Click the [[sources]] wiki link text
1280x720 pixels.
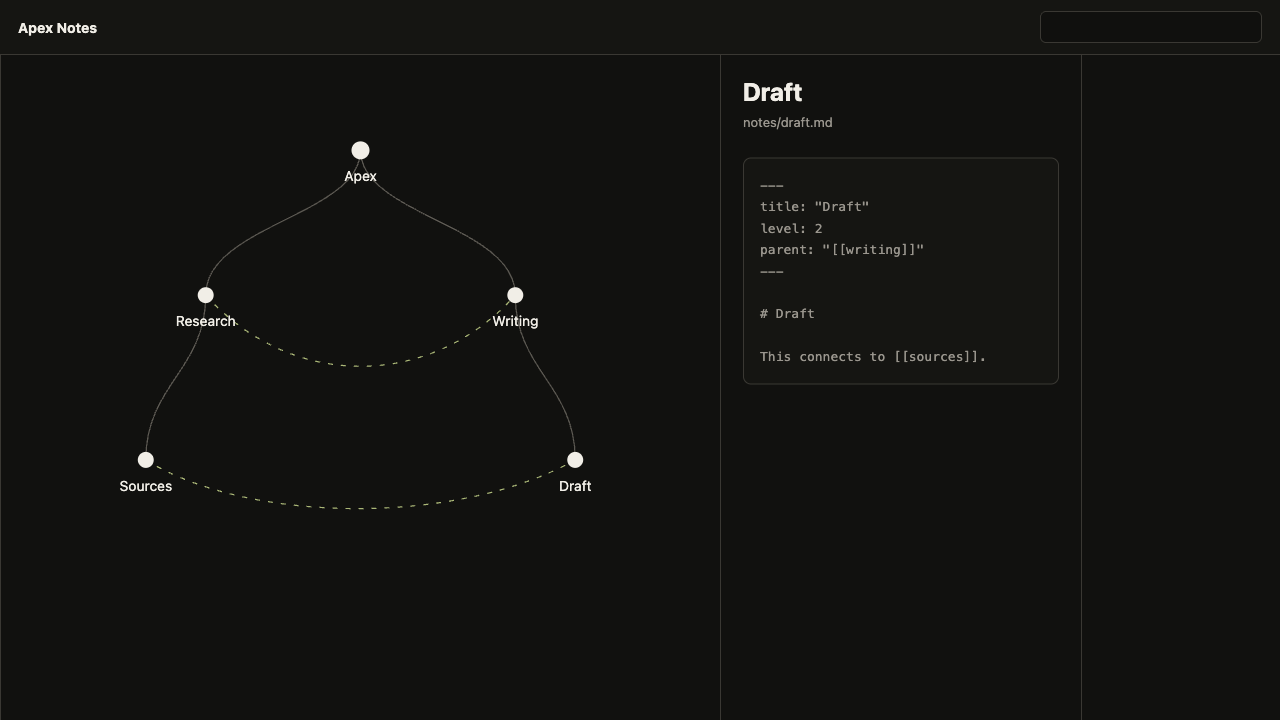click(x=936, y=357)
